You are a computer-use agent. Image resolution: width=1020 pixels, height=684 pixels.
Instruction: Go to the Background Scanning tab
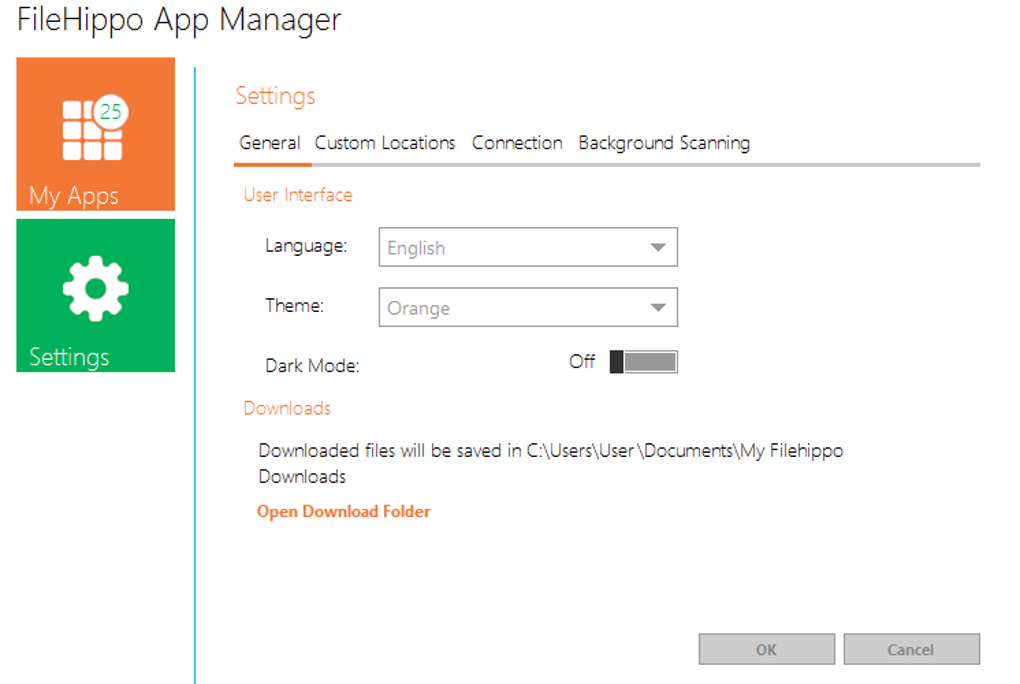pos(664,143)
